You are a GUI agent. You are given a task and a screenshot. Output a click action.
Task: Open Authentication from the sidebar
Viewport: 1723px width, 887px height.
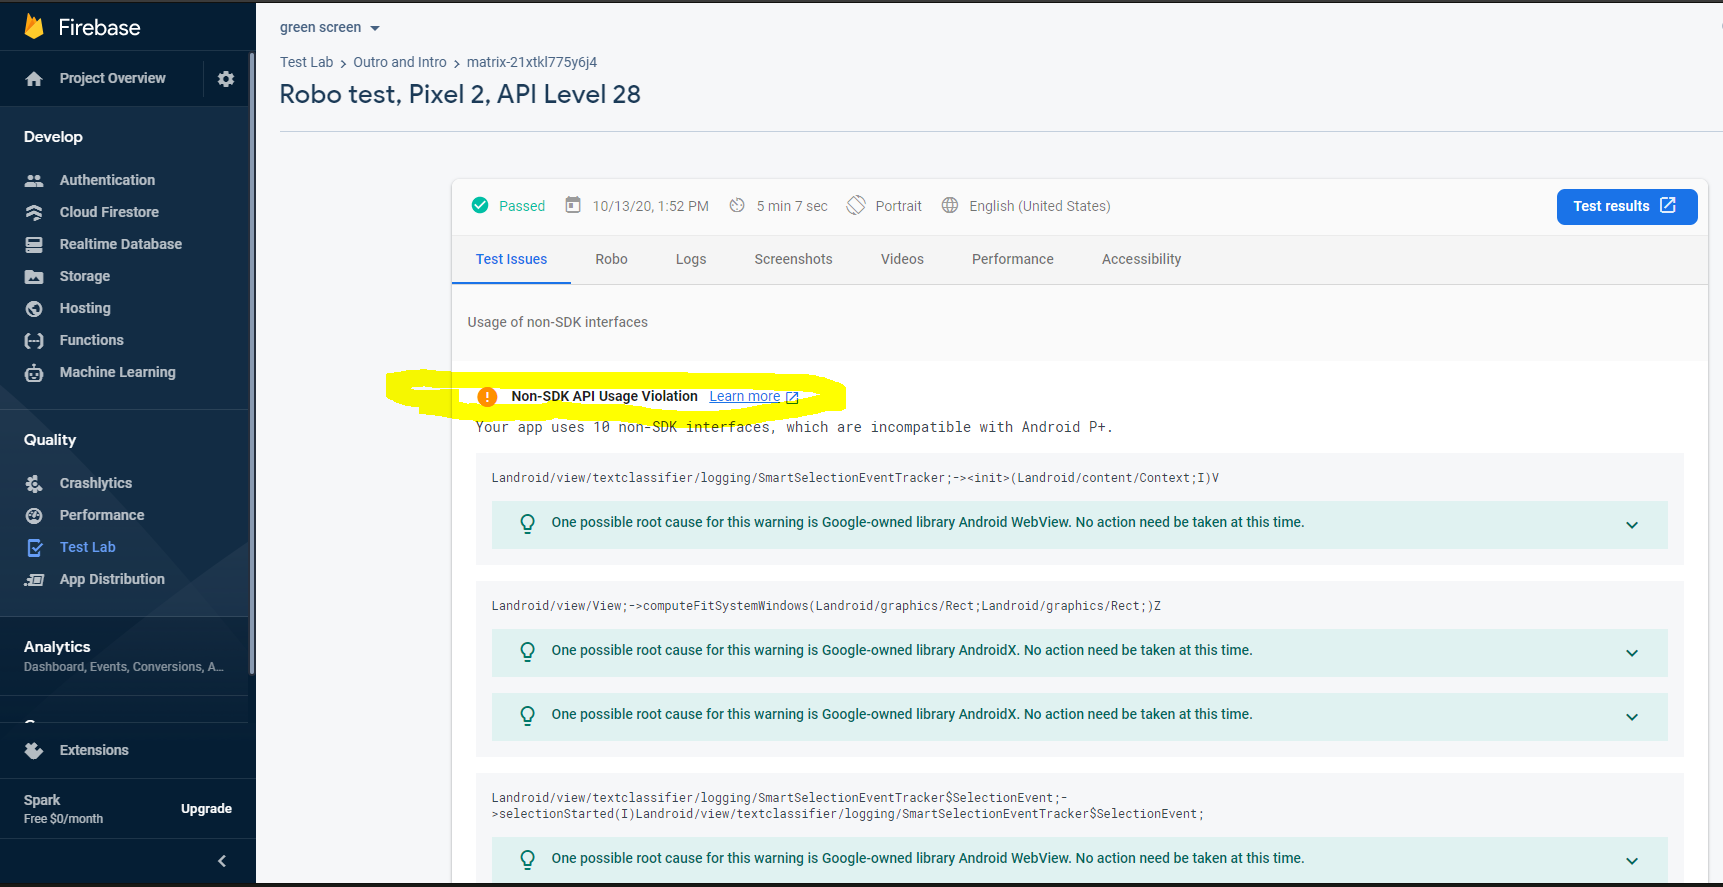point(107,180)
